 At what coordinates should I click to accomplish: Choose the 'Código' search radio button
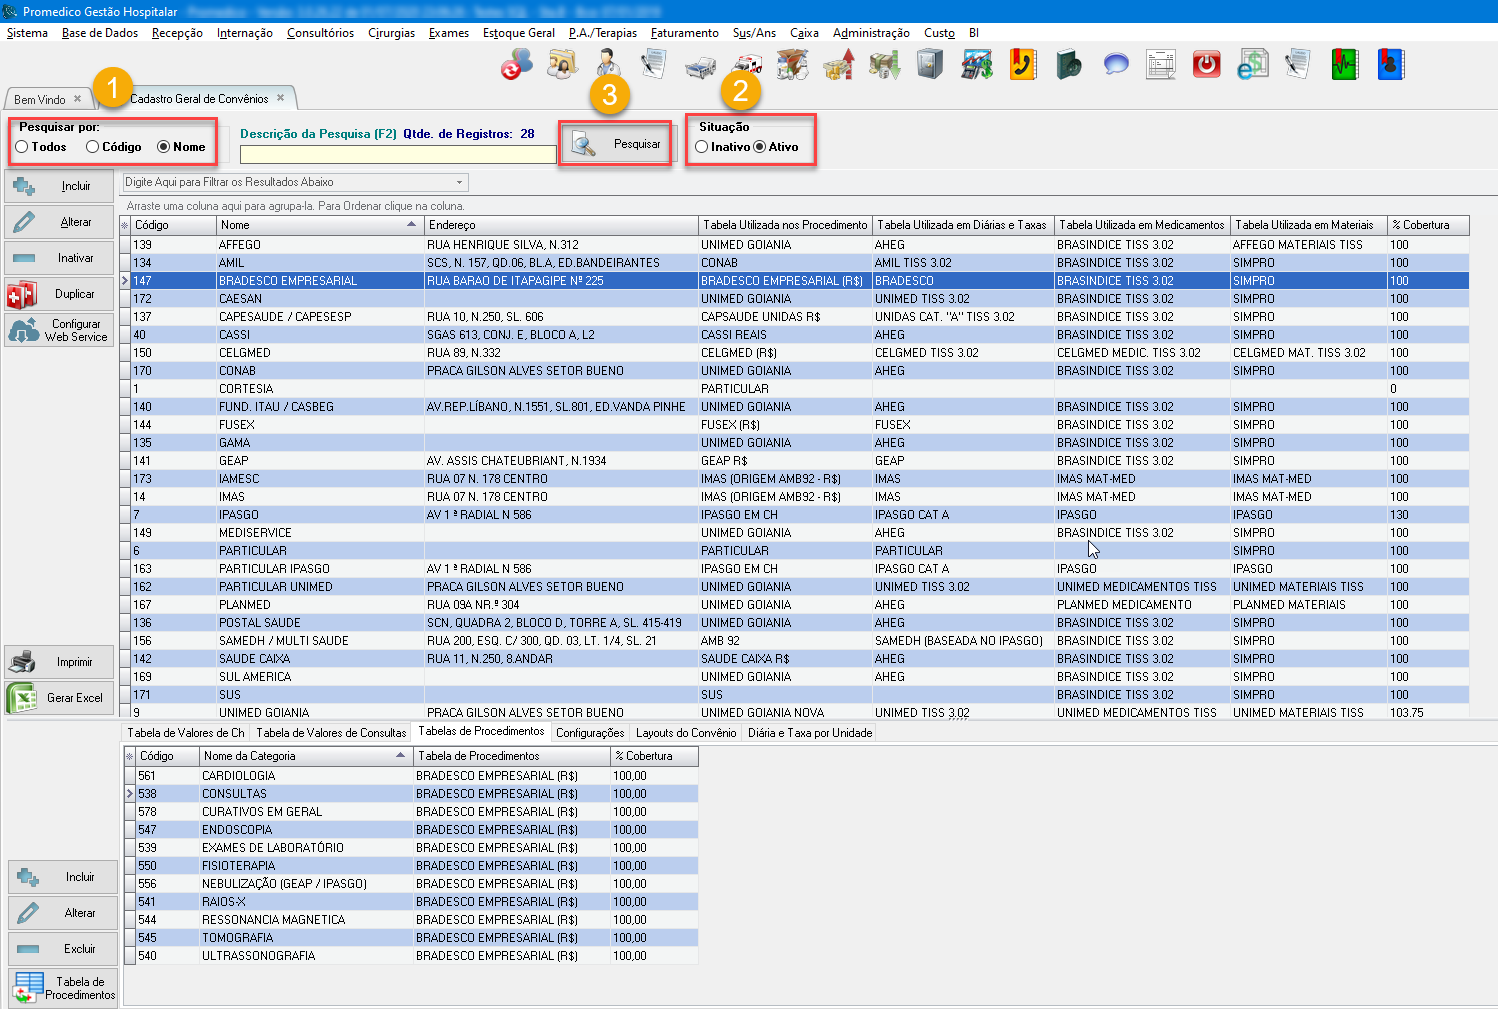pos(93,147)
